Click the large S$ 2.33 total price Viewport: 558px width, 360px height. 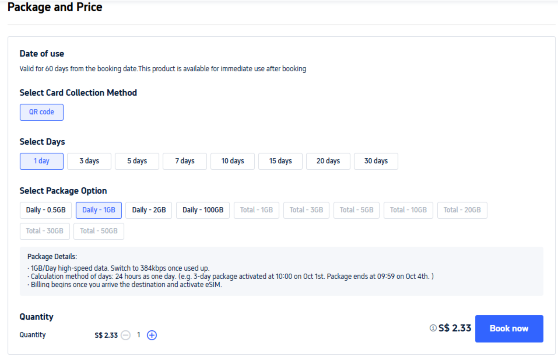click(455, 328)
